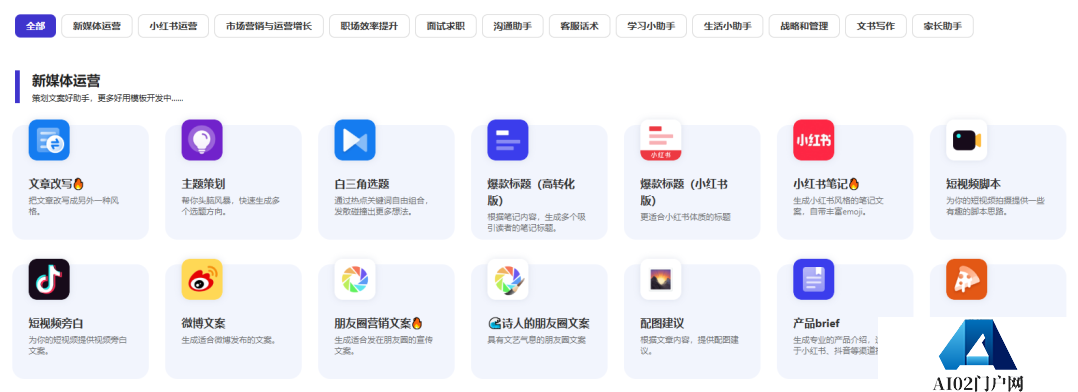Open the 配图建议 picture icon
This screenshot has height=392, width=1078.
(x=661, y=279)
